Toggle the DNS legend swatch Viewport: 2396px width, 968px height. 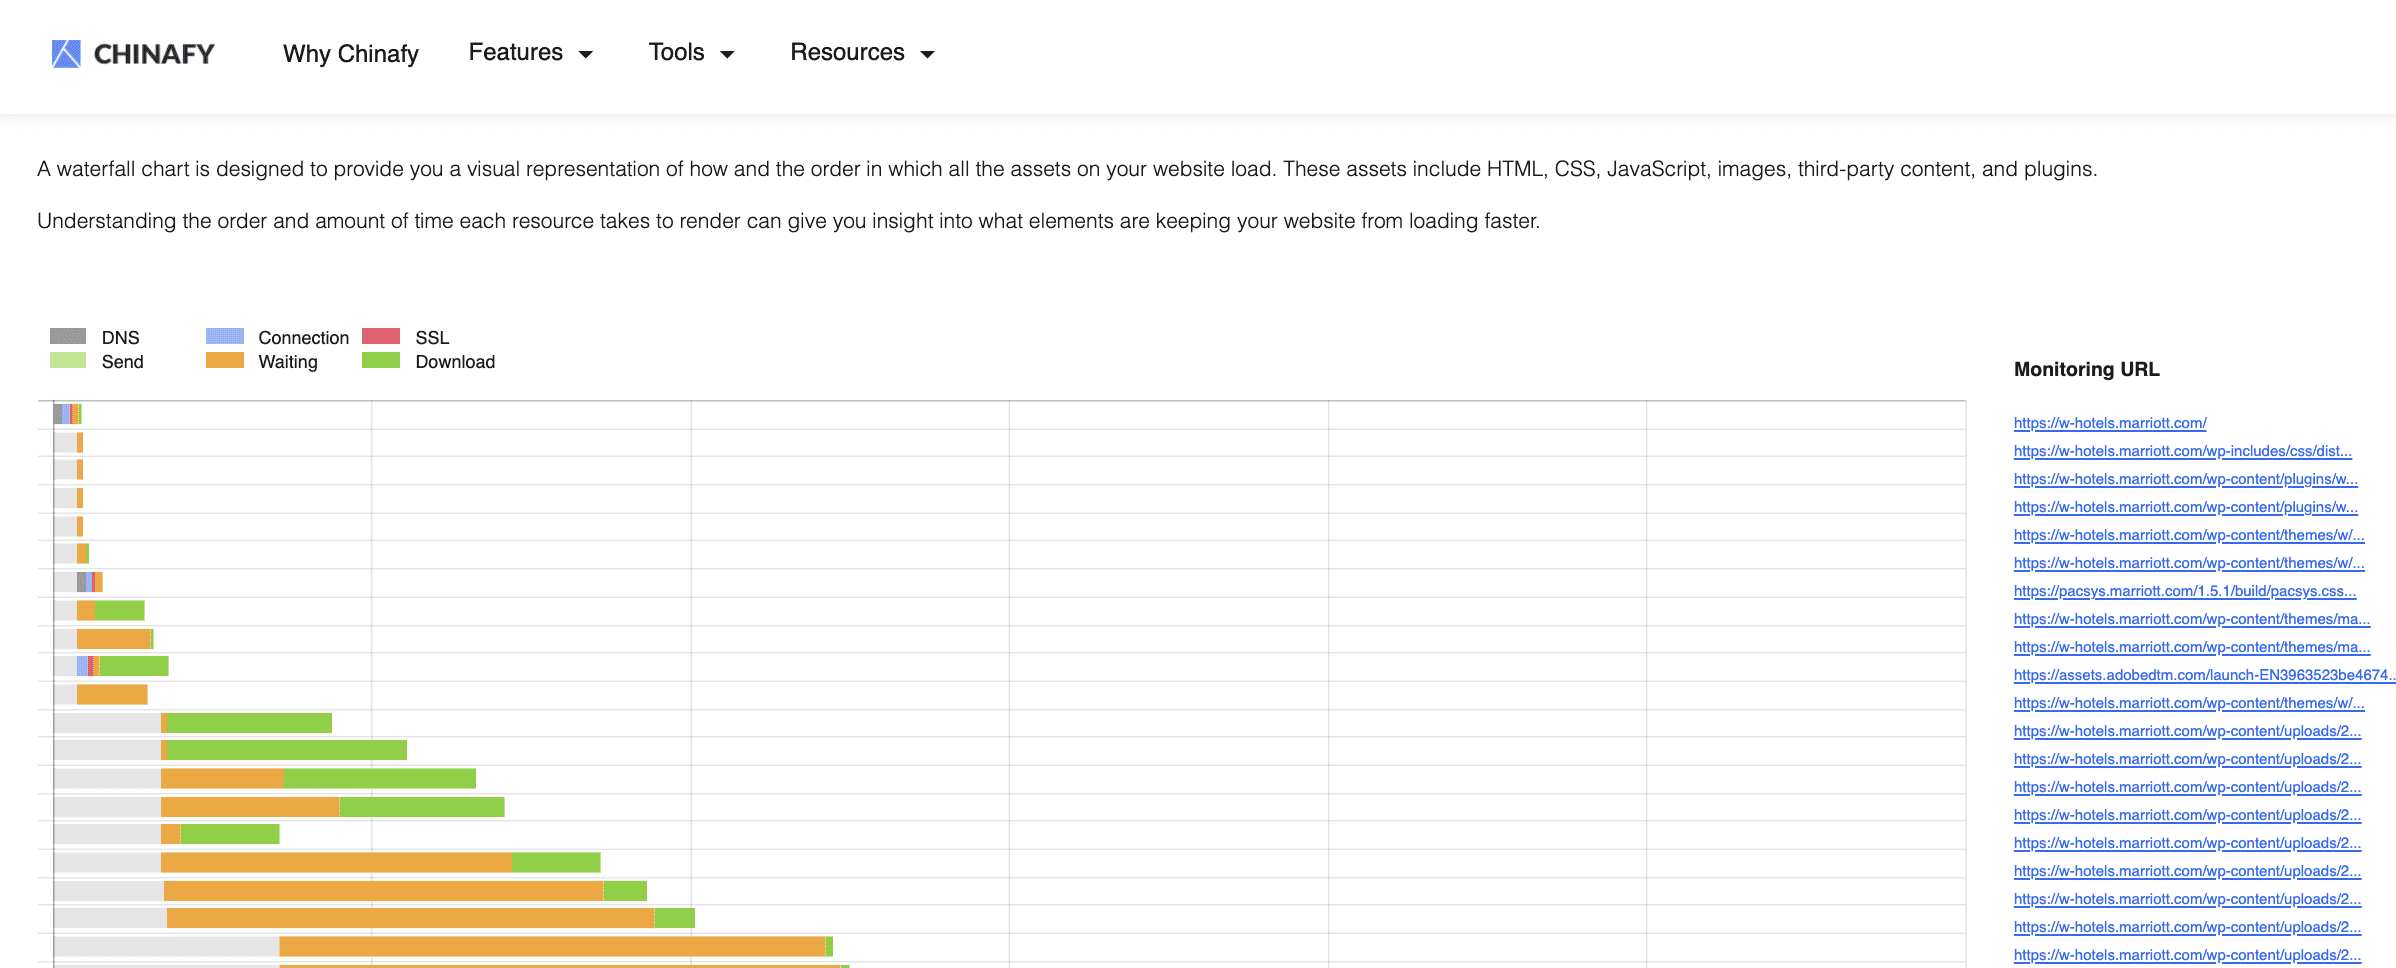coord(68,336)
